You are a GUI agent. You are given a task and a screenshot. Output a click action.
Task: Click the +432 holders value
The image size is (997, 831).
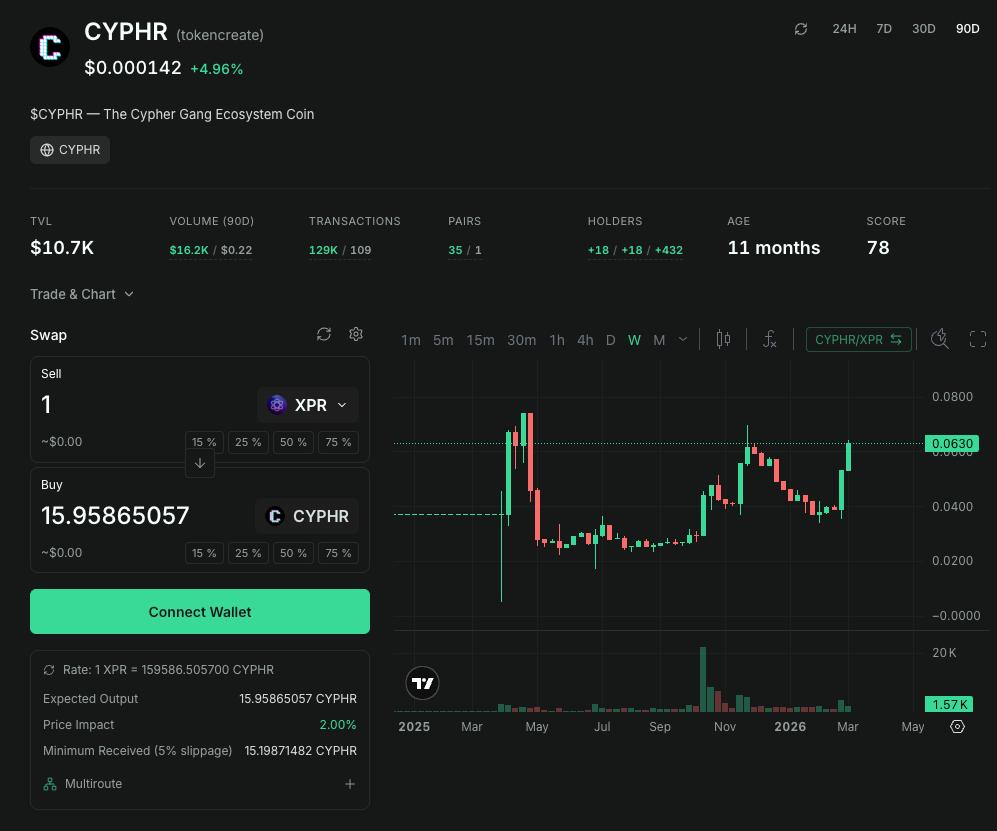tap(669, 250)
